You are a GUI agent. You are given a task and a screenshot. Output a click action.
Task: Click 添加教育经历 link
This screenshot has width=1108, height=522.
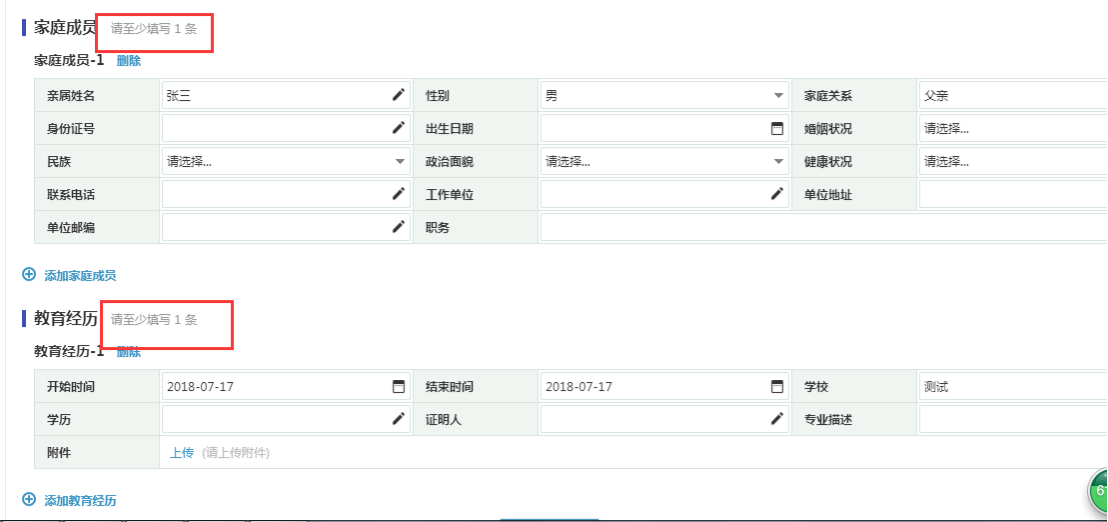(x=80, y=500)
